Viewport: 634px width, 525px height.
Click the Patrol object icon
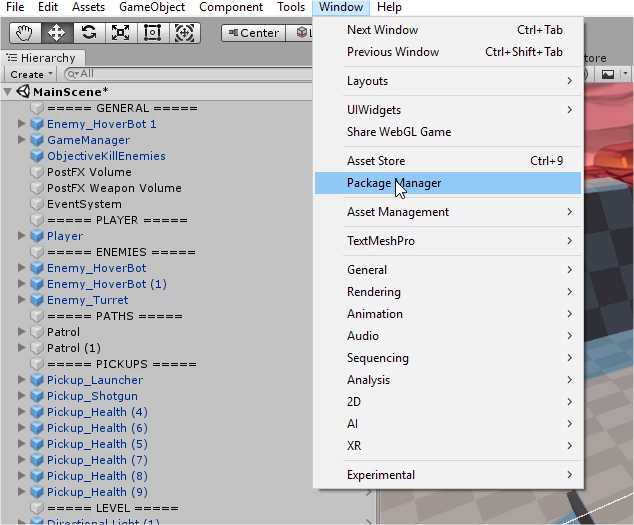click(x=37, y=332)
